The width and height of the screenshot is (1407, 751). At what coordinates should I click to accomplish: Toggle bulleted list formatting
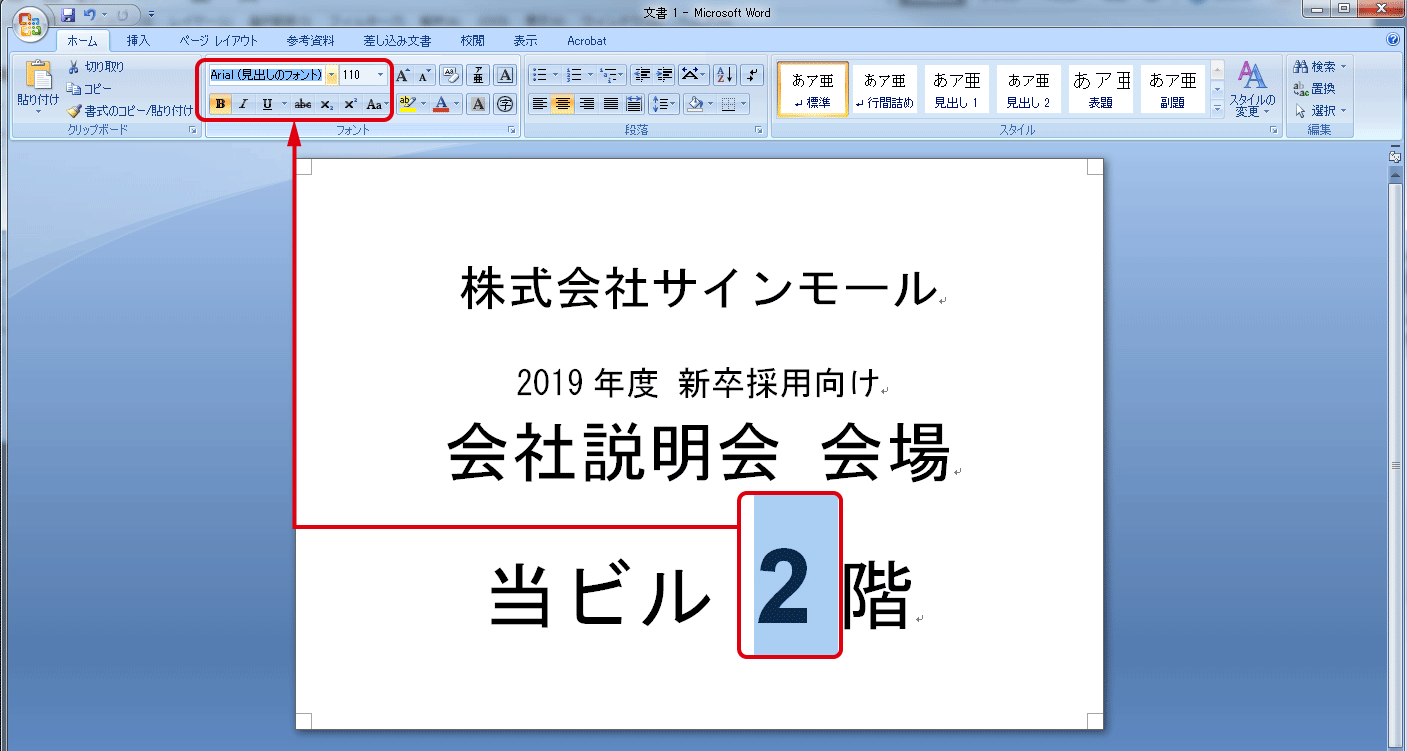[538, 73]
